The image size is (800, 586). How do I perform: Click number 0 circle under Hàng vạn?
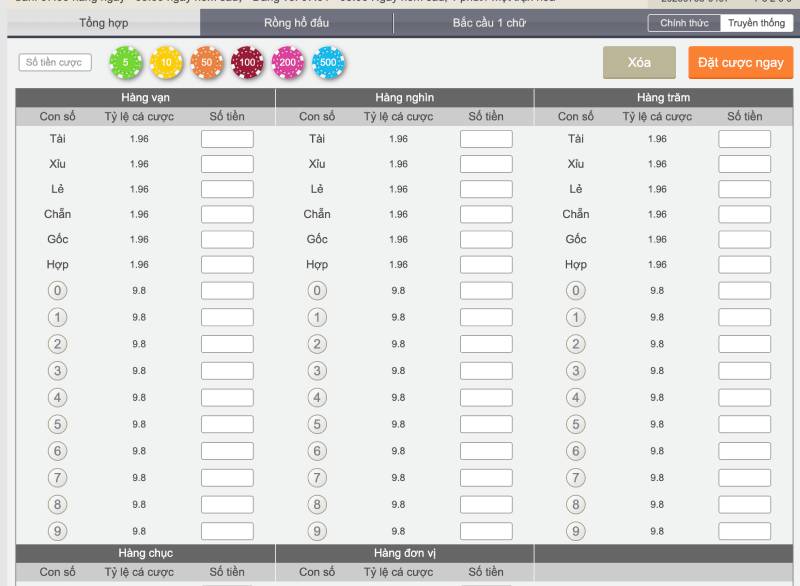pos(57,291)
